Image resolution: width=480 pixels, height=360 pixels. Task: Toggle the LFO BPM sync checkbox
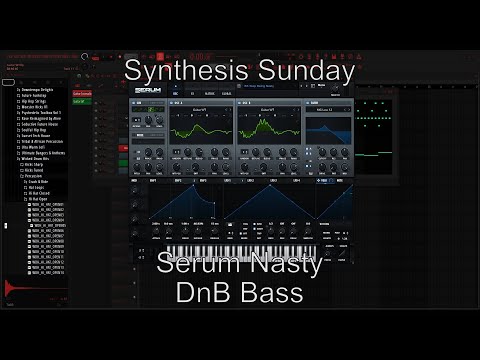(x=255, y=224)
